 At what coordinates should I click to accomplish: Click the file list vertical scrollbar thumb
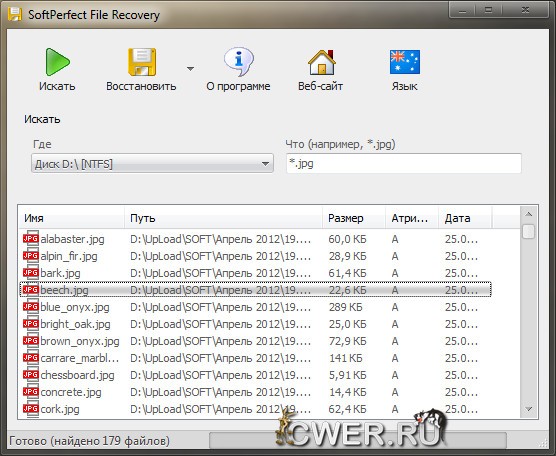pos(528,231)
